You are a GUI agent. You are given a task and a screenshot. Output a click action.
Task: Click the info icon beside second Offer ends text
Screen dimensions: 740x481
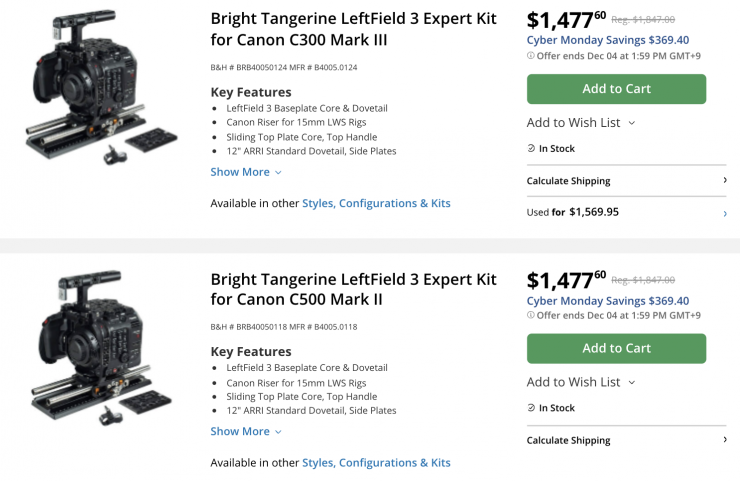531,315
